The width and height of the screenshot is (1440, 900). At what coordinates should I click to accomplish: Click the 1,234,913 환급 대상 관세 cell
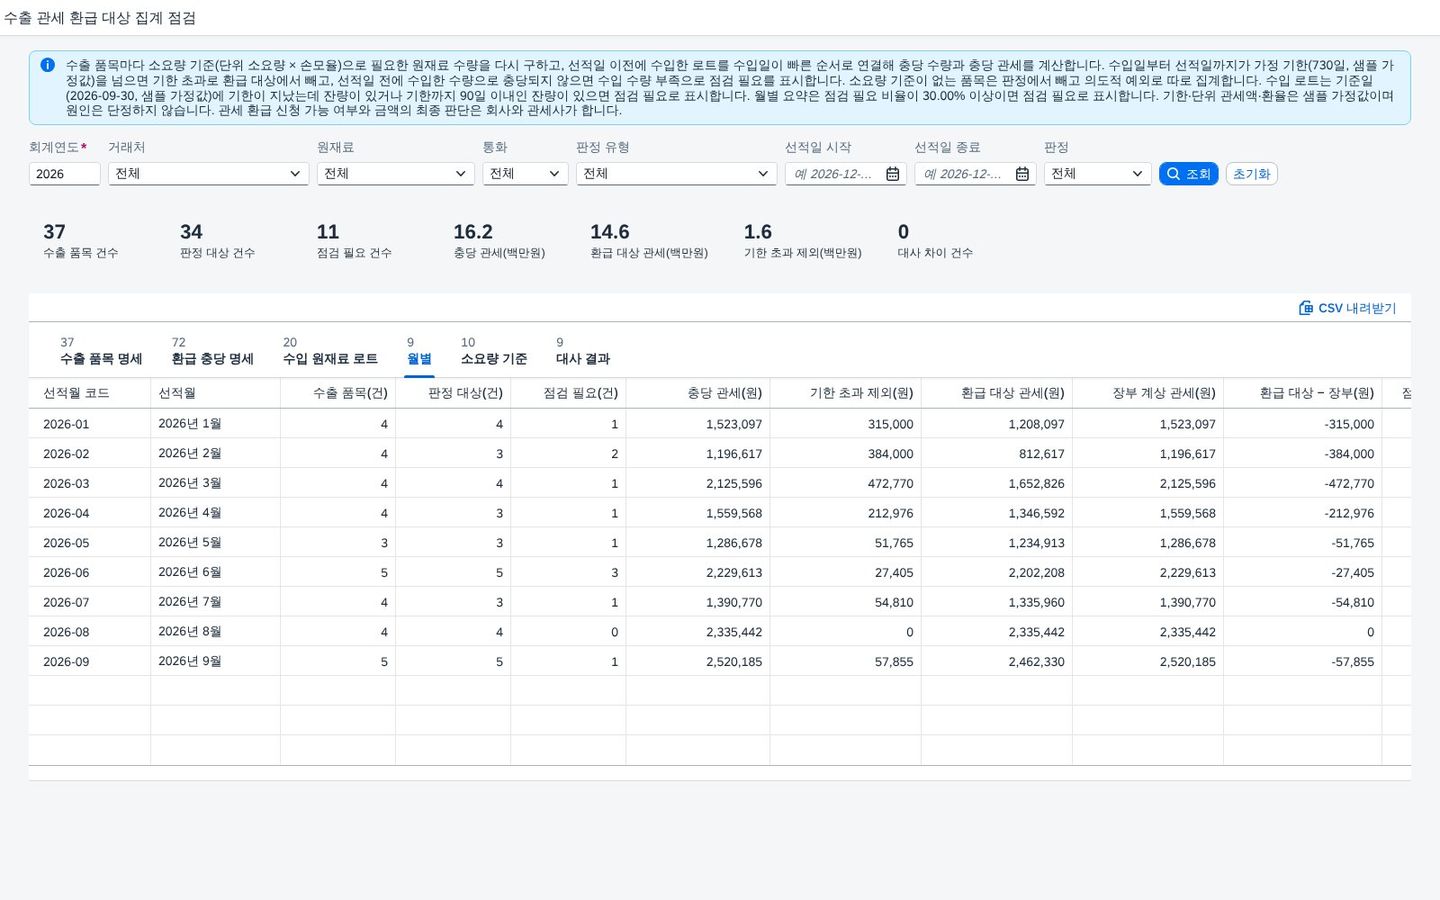[997, 543]
